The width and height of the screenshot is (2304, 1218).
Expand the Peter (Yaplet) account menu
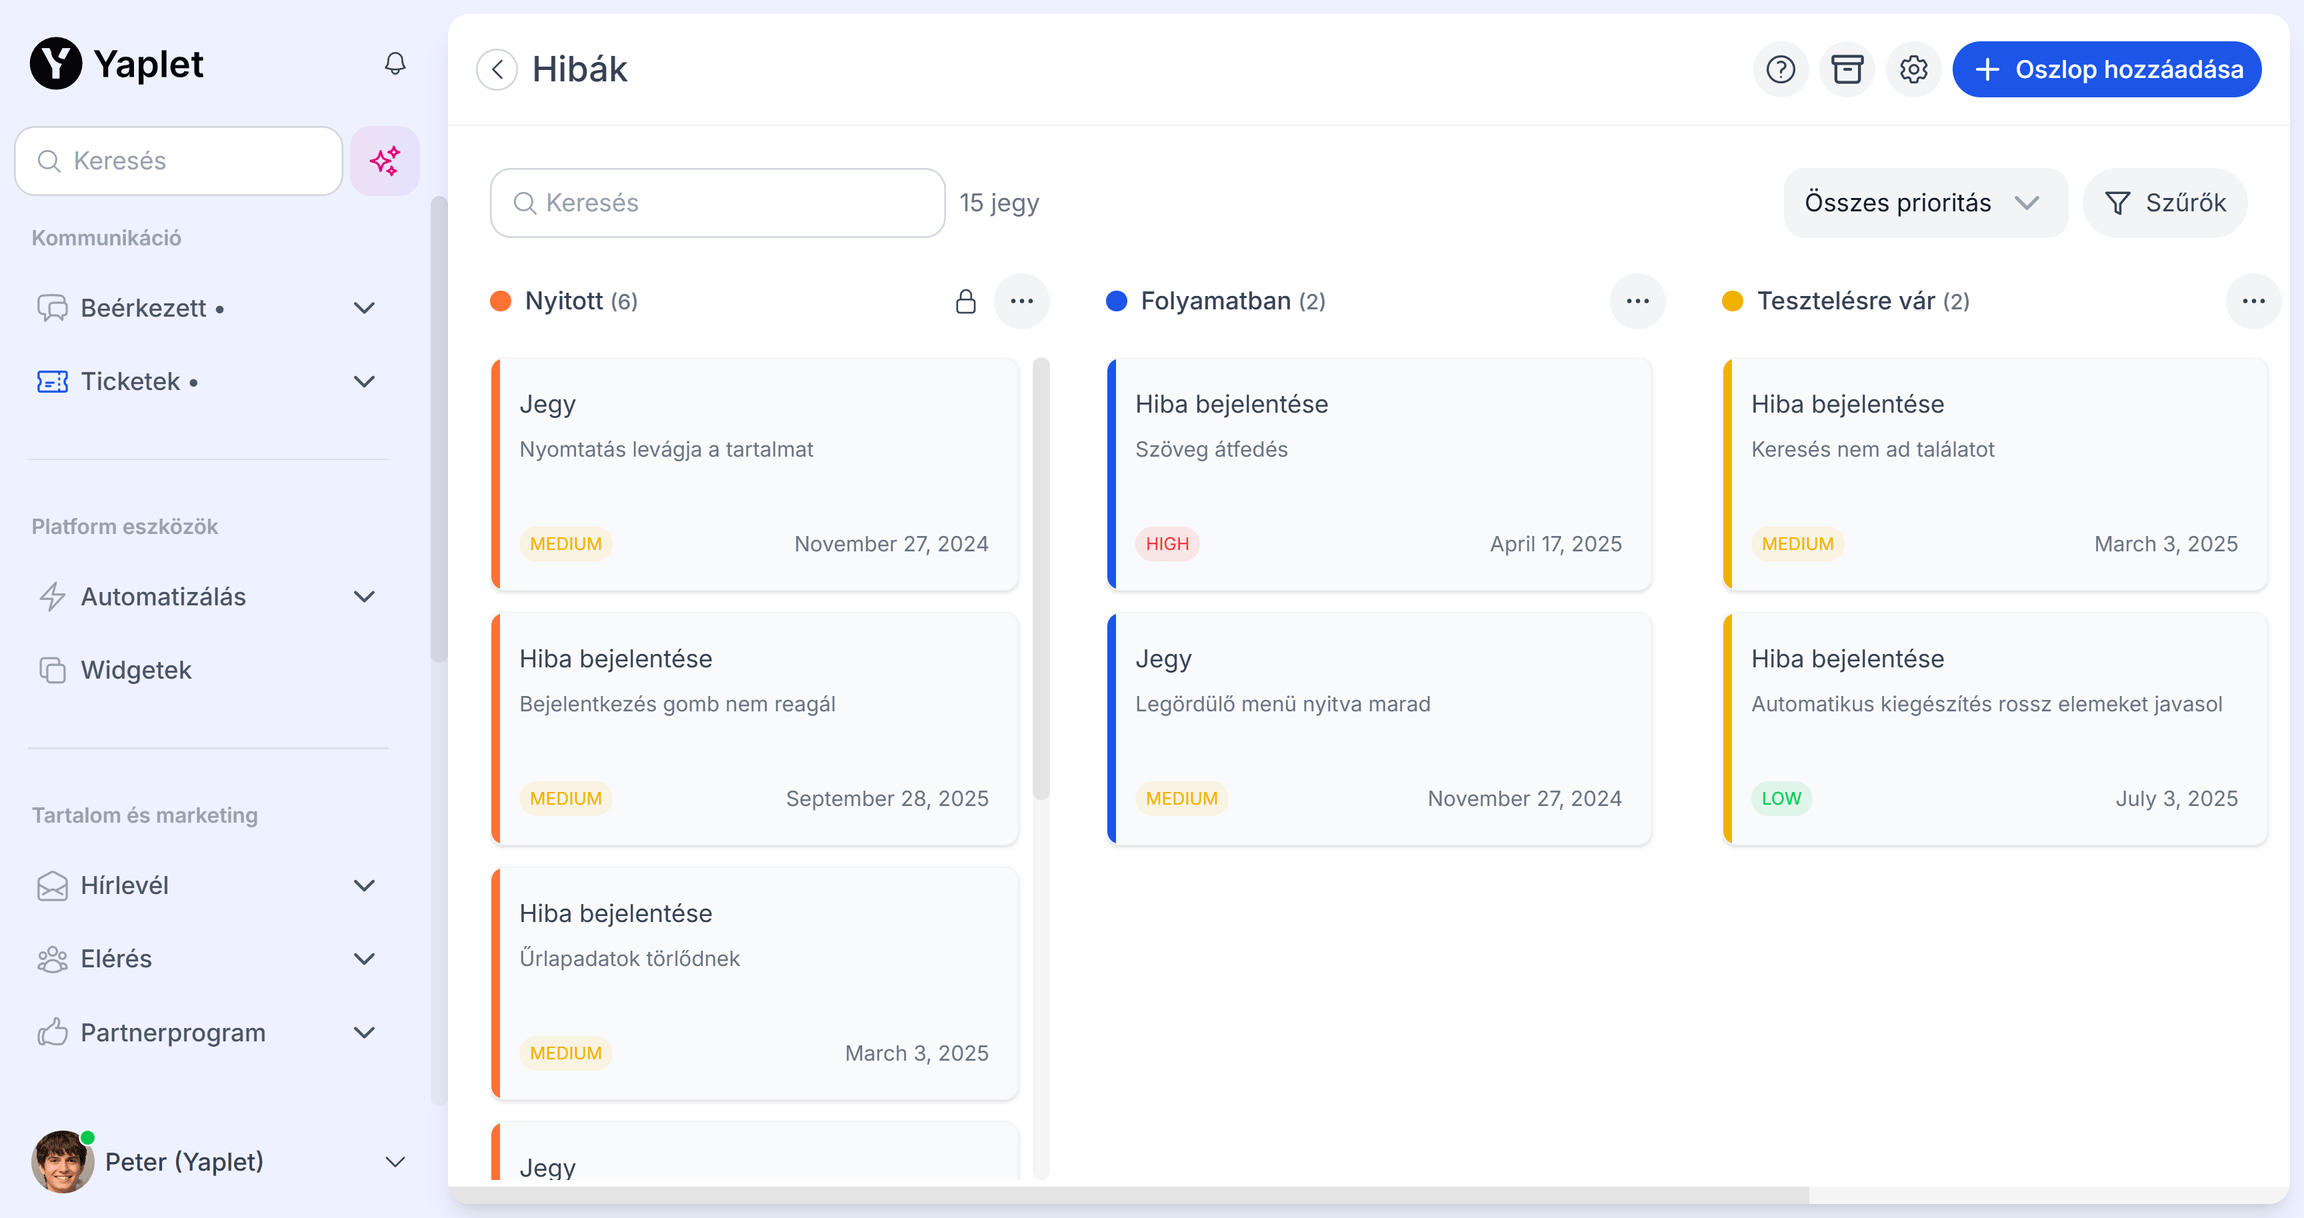point(395,1162)
